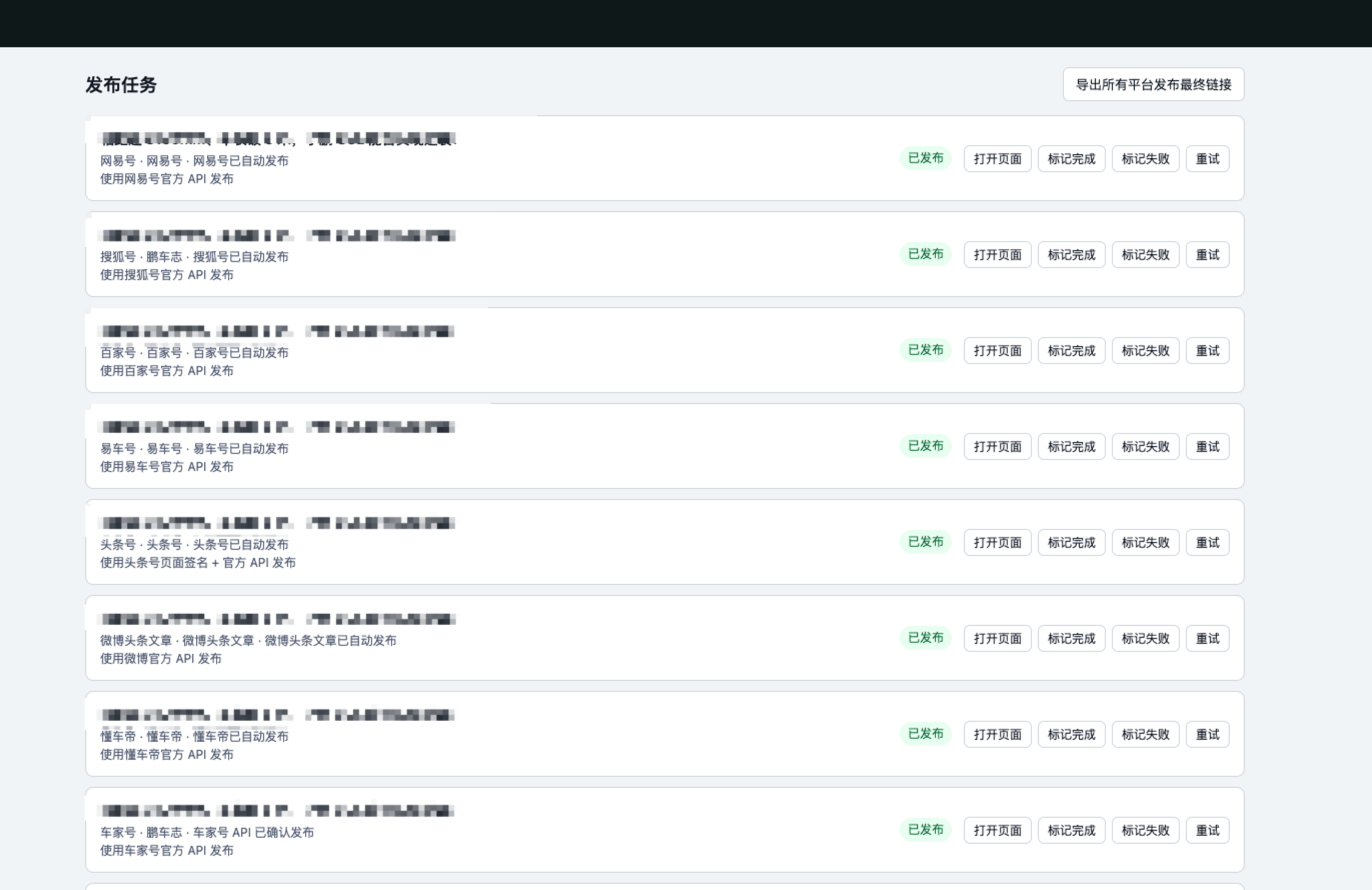Viewport: 1372px width, 890px height.
Task: Mark the 微博头条文章 task as complete
Action: pyautogui.click(x=1071, y=639)
